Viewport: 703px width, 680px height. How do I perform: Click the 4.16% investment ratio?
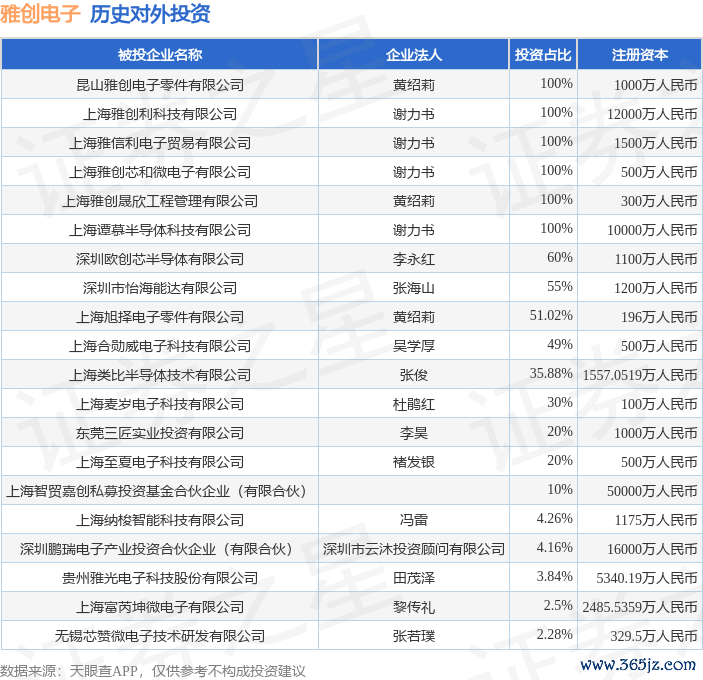tap(555, 547)
